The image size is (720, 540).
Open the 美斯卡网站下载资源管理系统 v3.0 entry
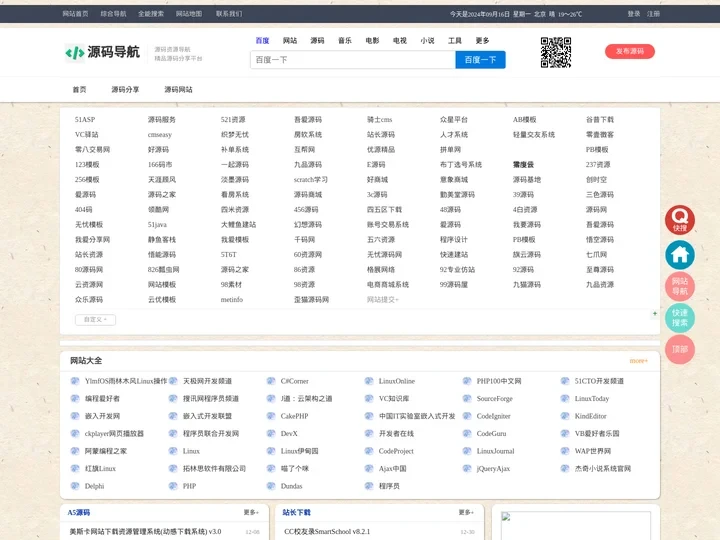(x=145, y=532)
